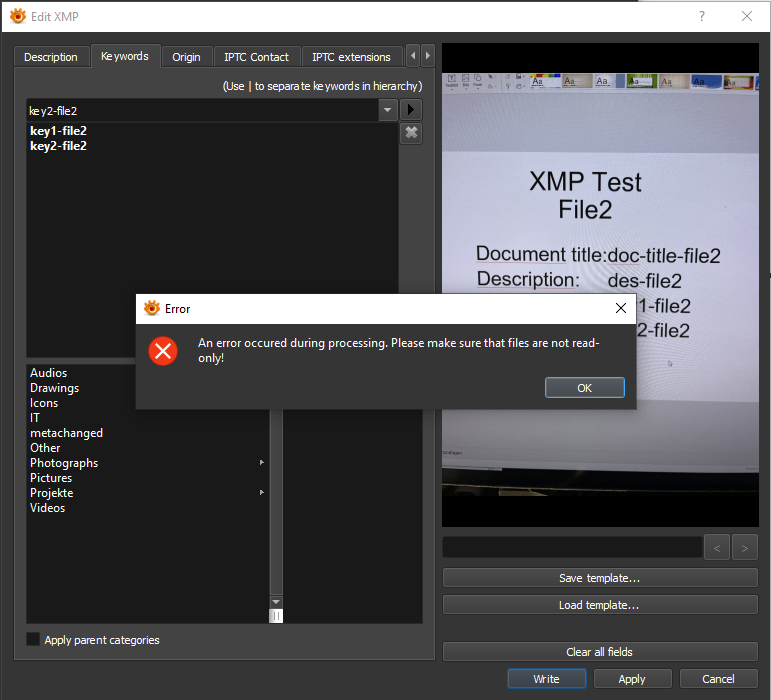771x700 pixels.
Task: Select the metachanged category
Action: tap(66, 433)
